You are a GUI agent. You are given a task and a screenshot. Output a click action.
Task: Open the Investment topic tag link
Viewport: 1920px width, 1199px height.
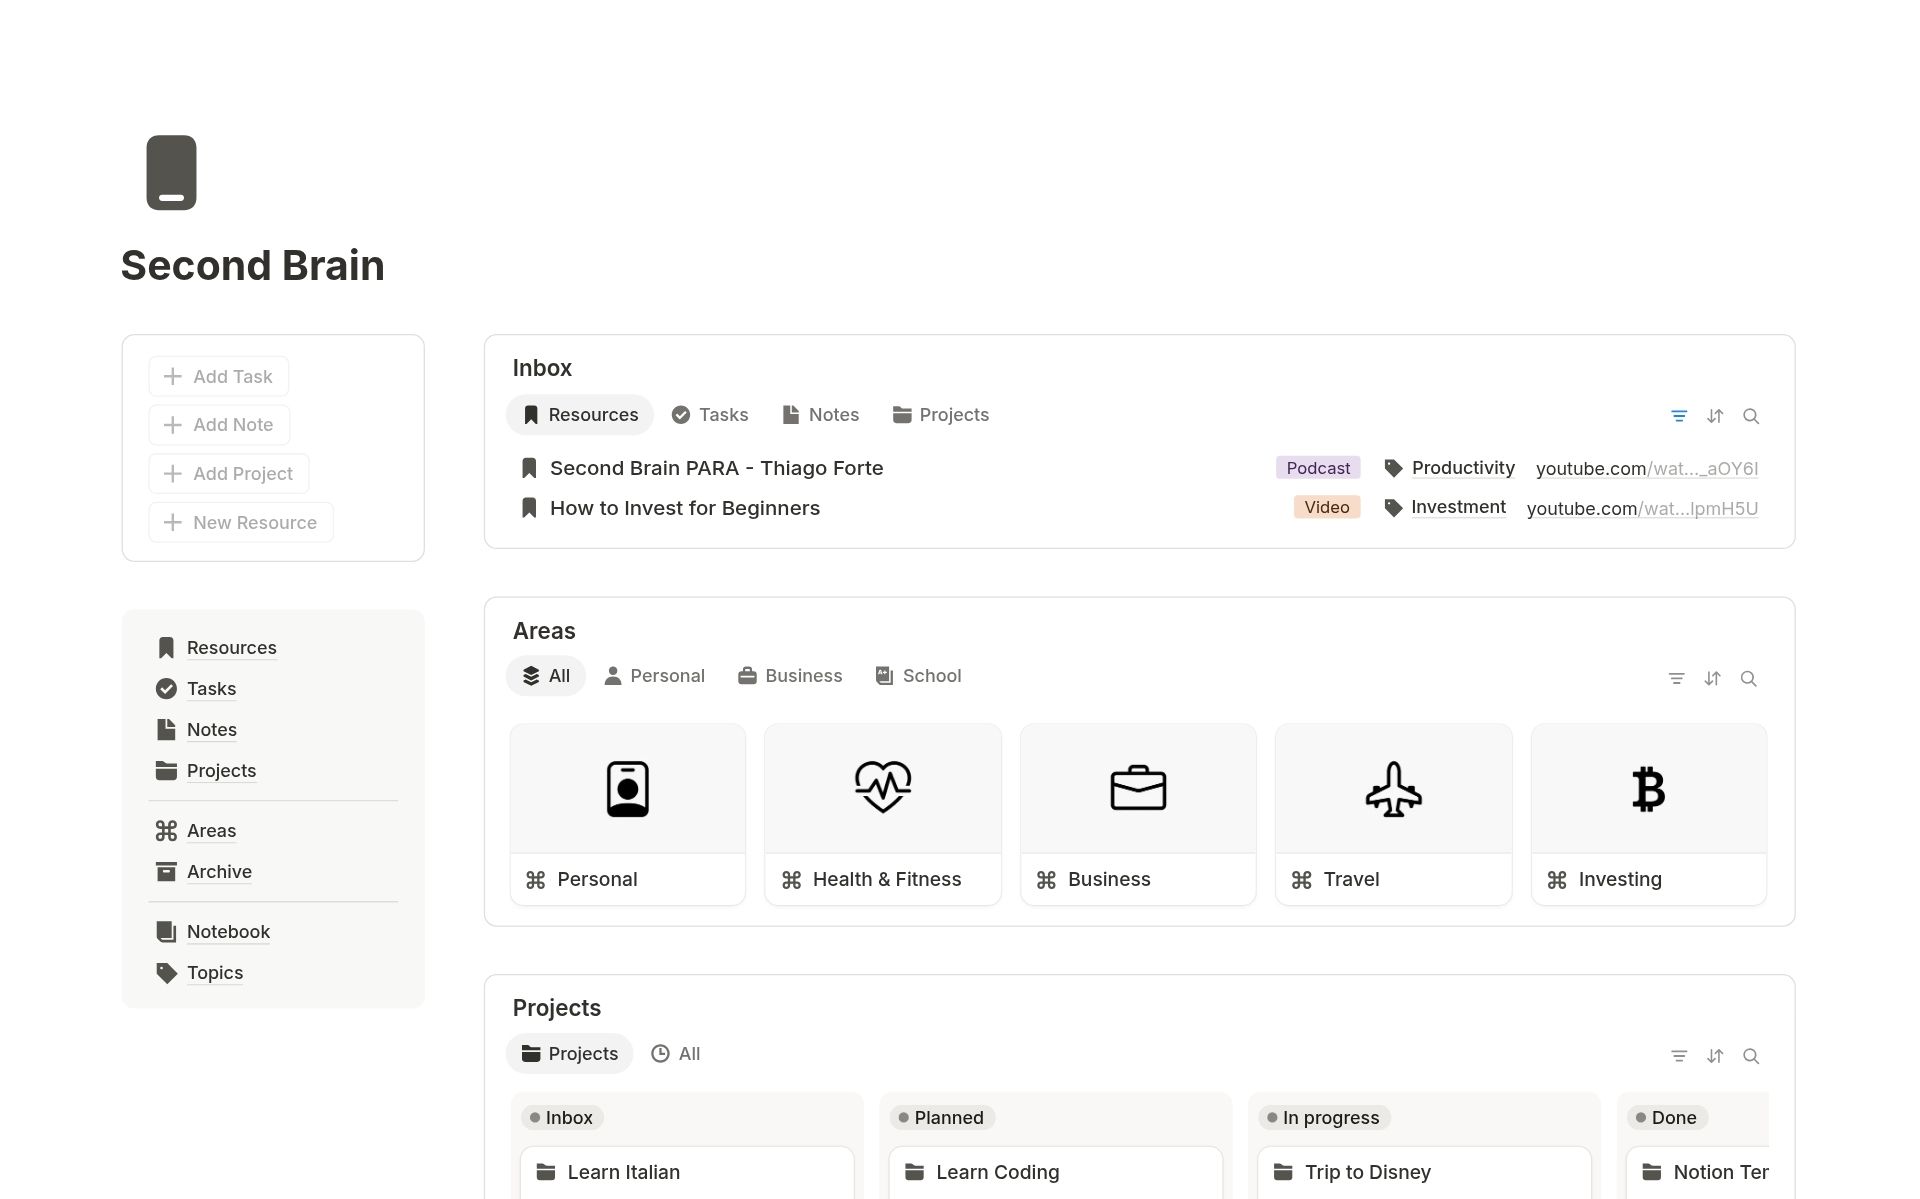click(x=1457, y=507)
